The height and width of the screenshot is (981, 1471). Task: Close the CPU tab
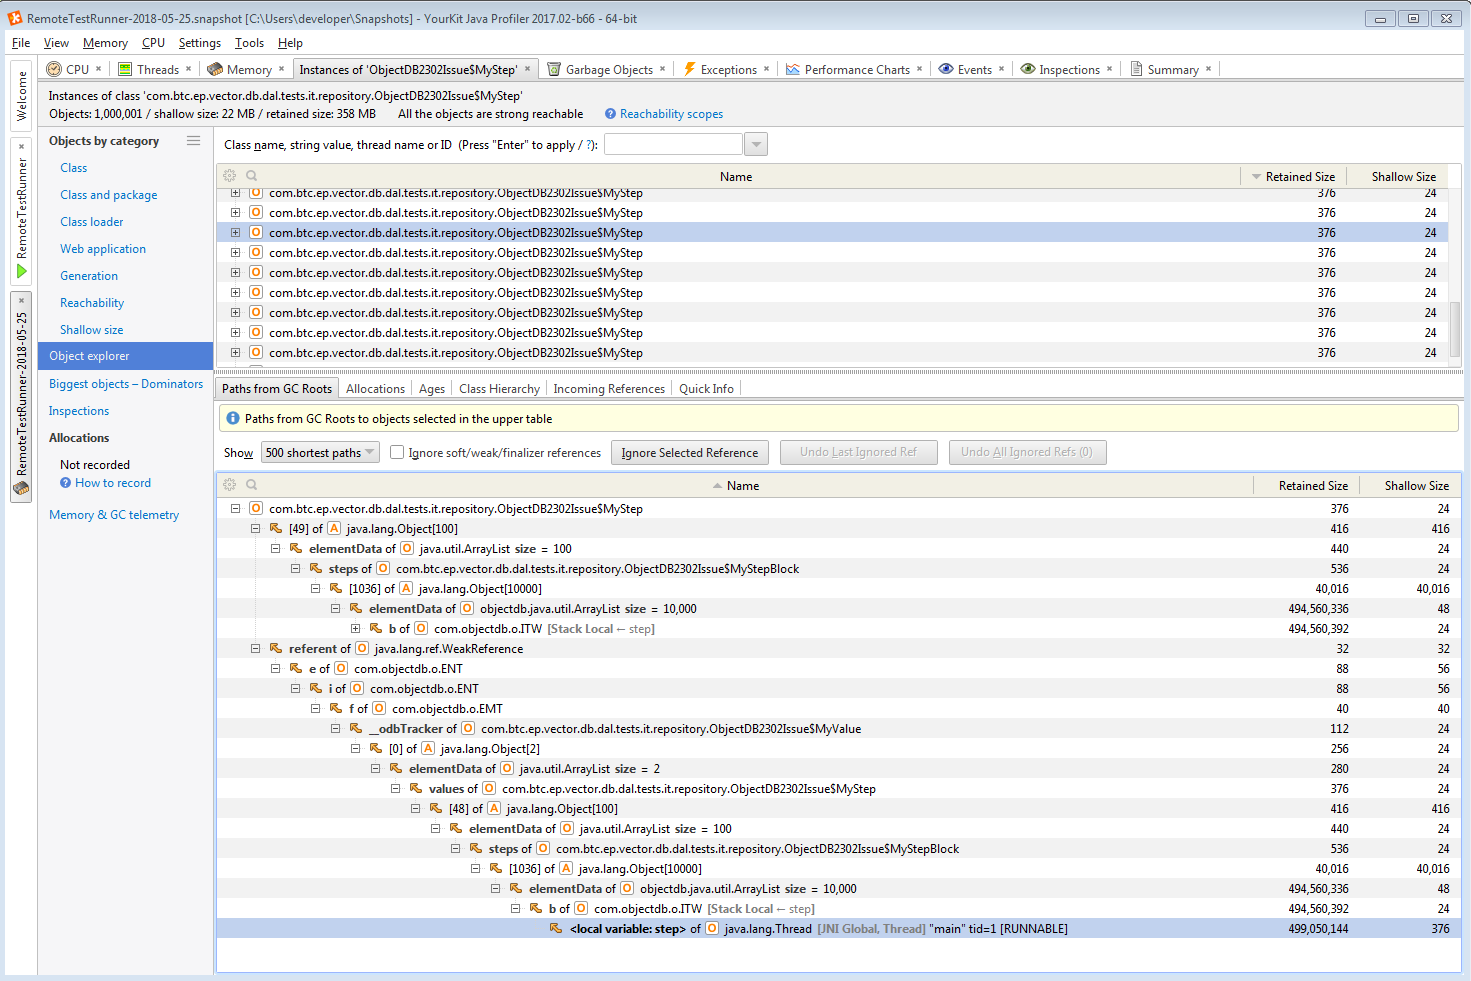[98, 69]
